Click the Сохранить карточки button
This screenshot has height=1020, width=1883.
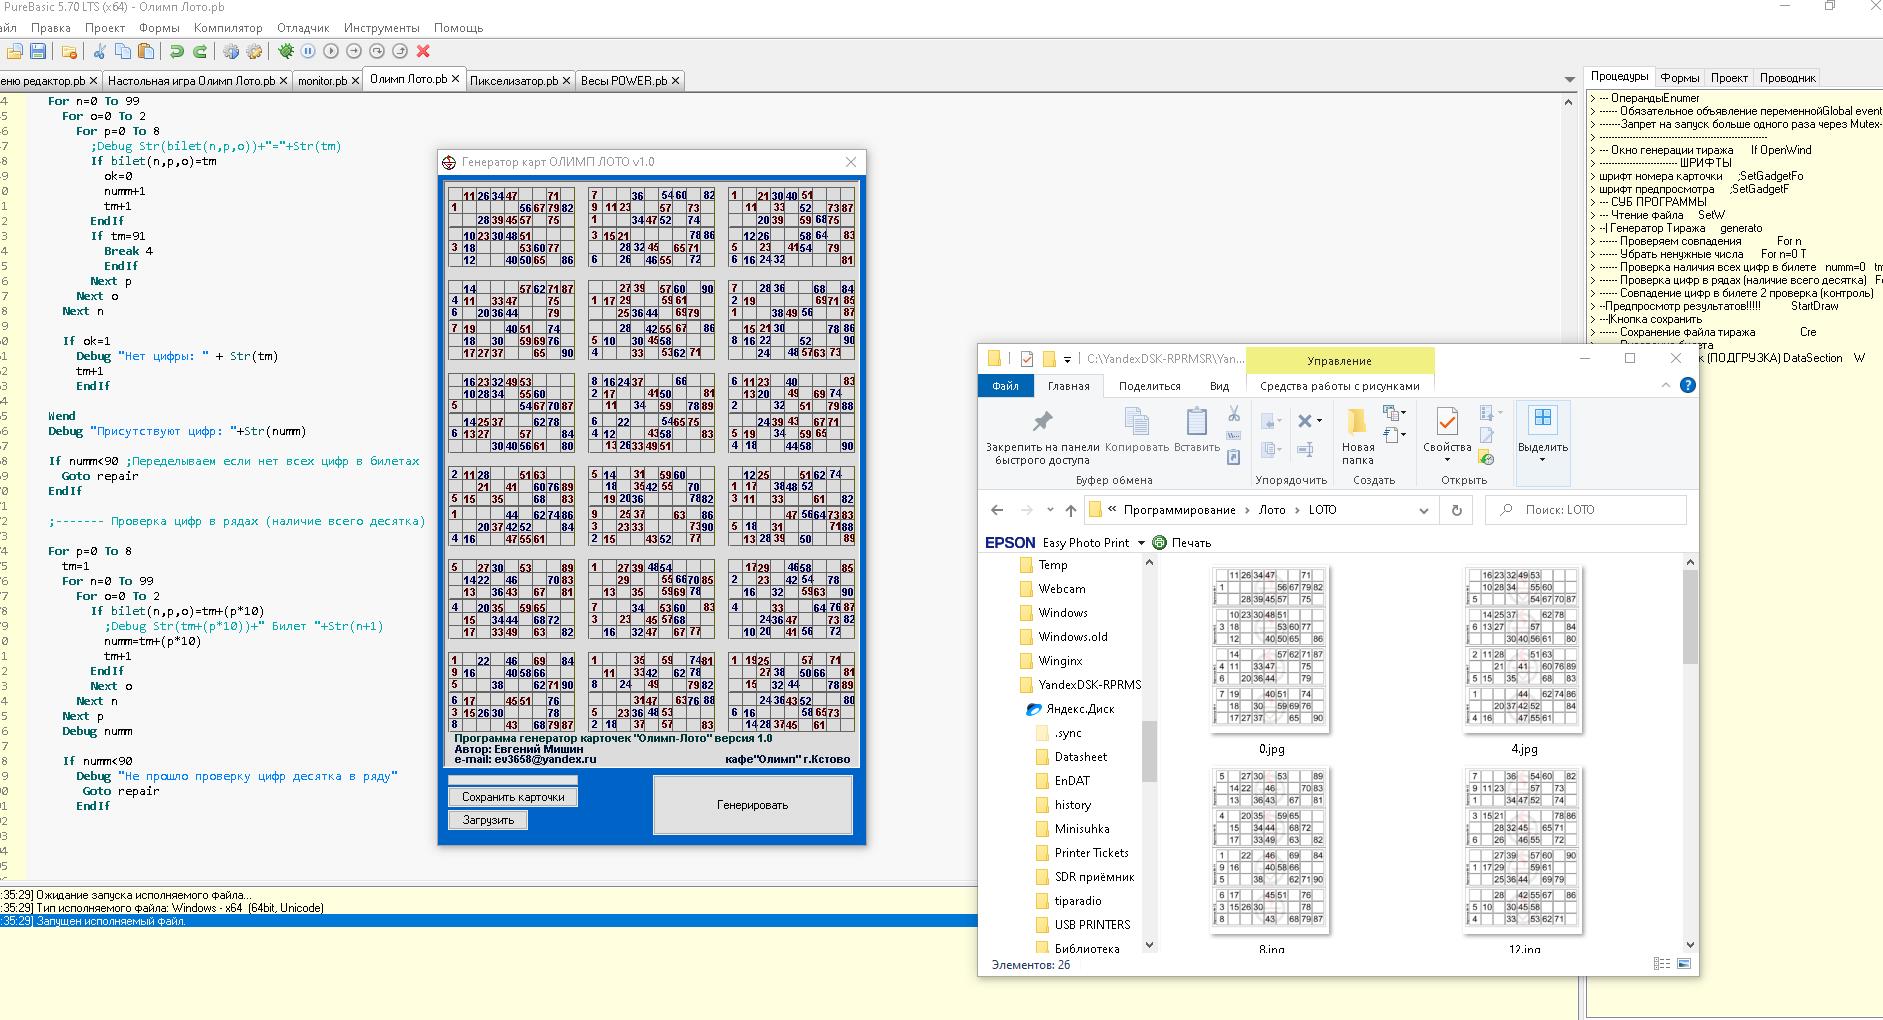[513, 797]
